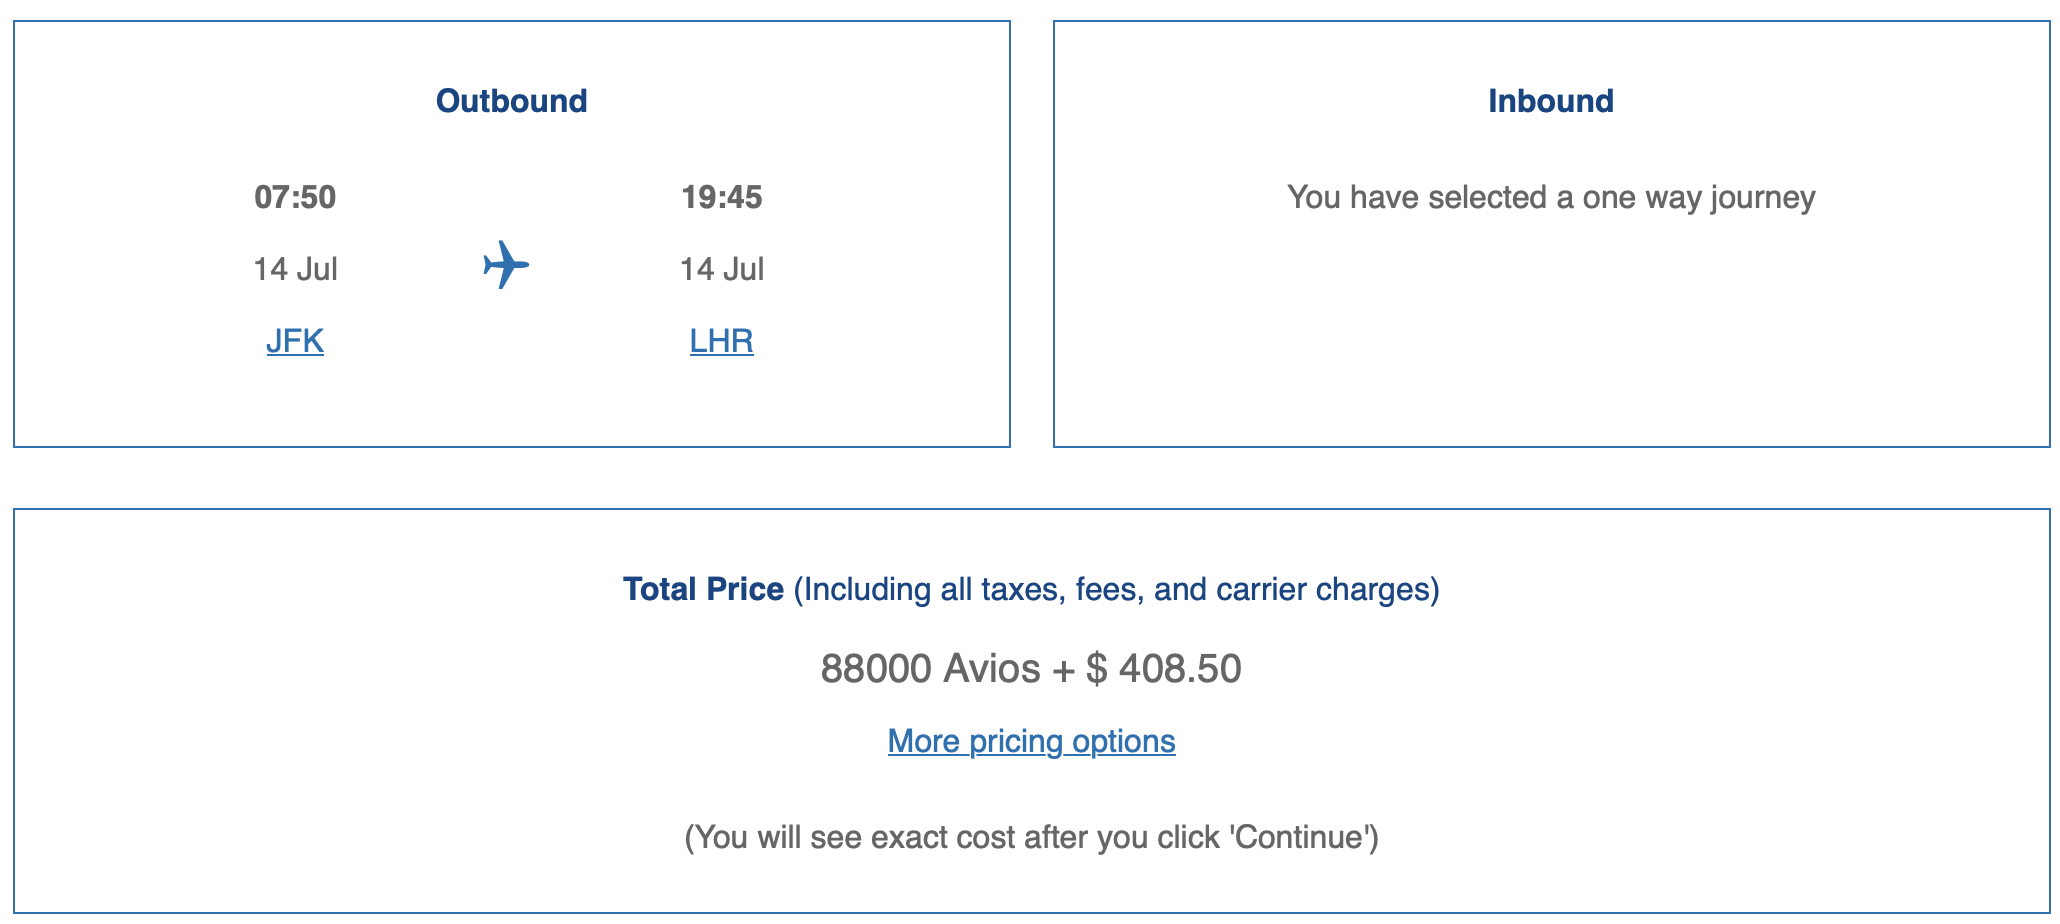Select the Inbound journey card
The width and height of the screenshot is (2060, 924).
pyautogui.click(x=1551, y=230)
